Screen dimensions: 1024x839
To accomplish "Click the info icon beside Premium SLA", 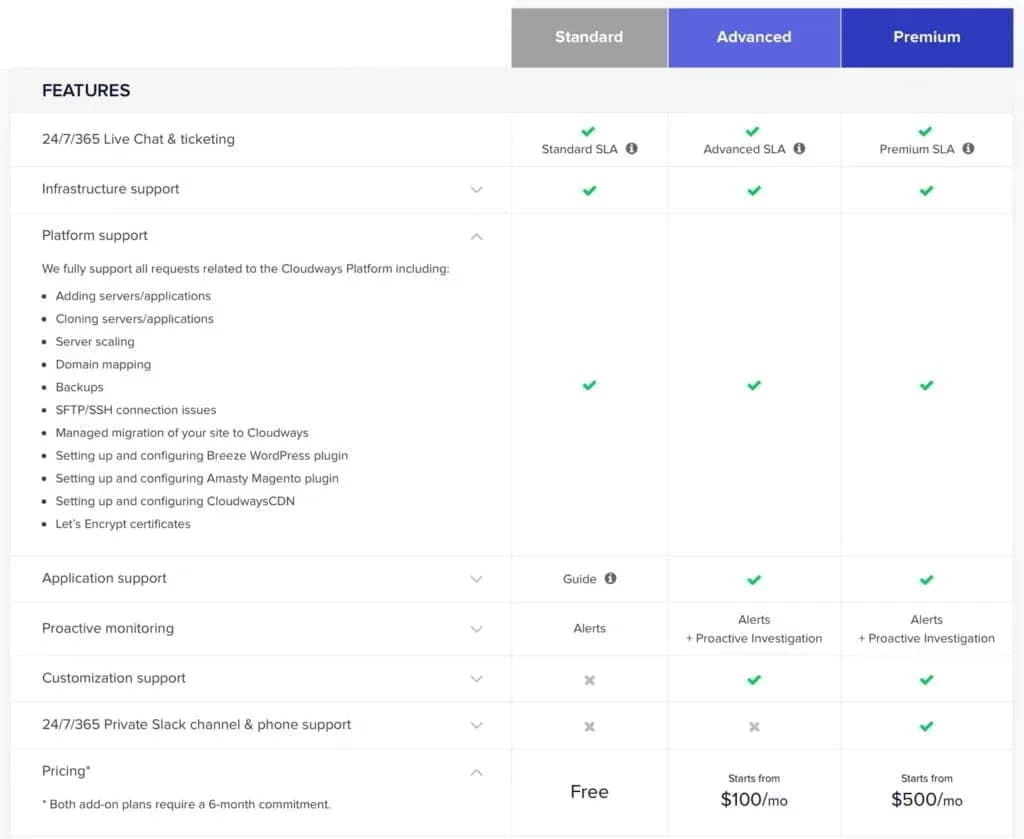I will 967,149.
